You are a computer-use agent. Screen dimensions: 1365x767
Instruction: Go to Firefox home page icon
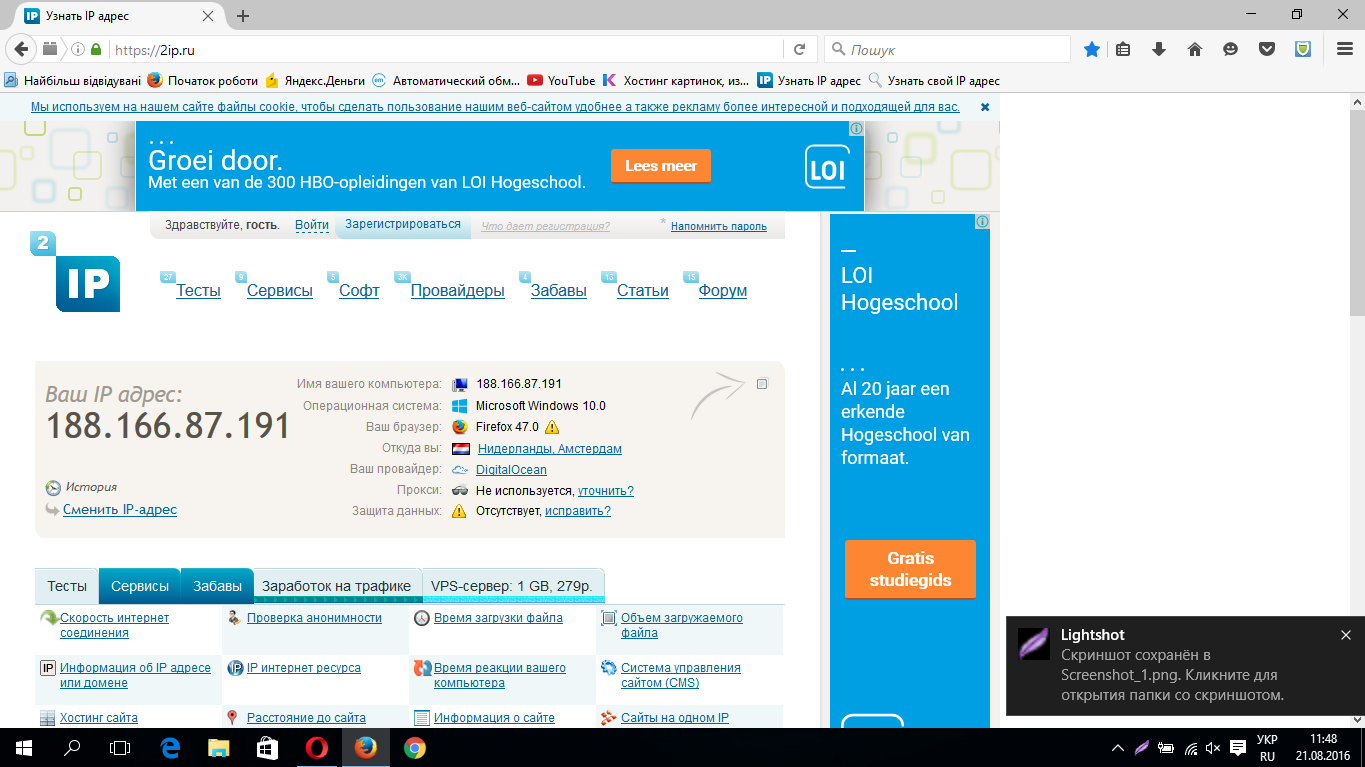[x=1194, y=49]
